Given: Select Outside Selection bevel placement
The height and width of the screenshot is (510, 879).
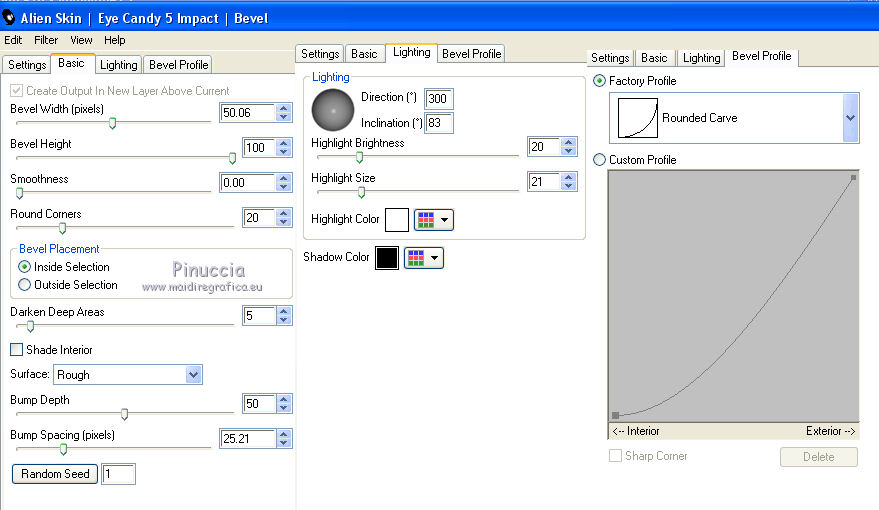Looking at the screenshot, I should (x=24, y=285).
